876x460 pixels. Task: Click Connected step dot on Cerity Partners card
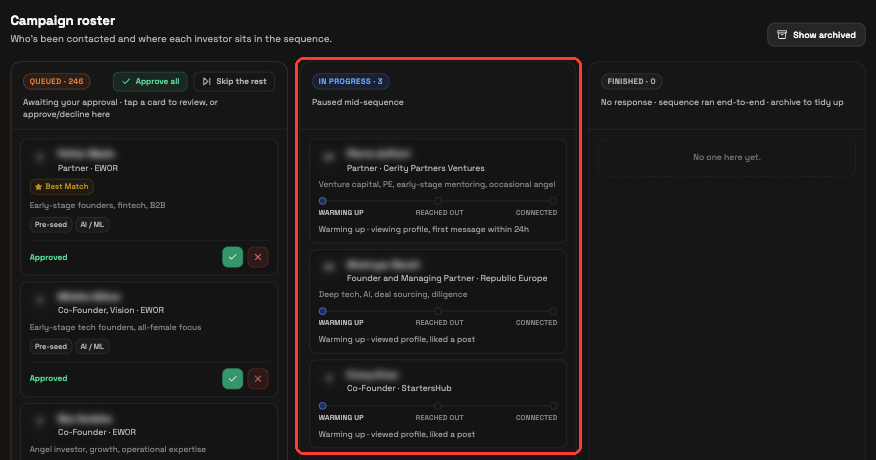tap(553, 201)
